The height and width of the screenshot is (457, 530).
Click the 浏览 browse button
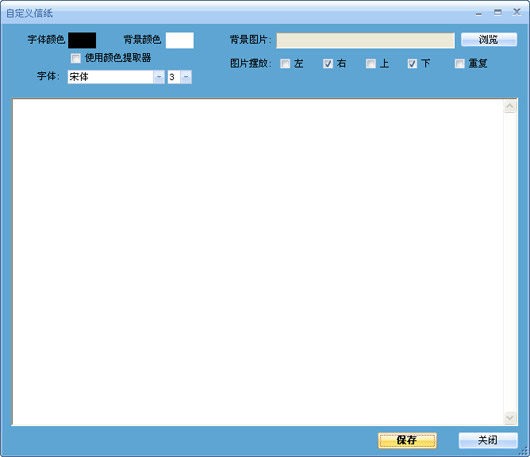[489, 40]
